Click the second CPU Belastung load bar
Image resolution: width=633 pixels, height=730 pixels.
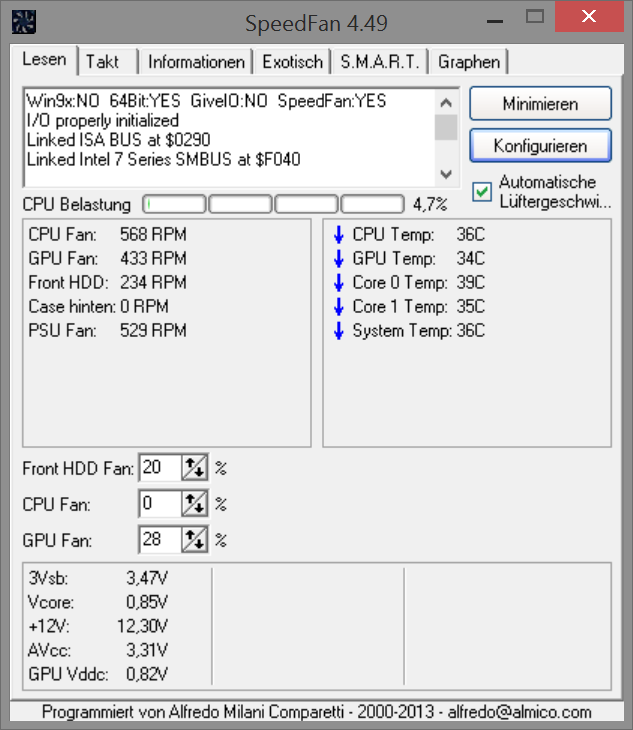pyautogui.click(x=240, y=204)
